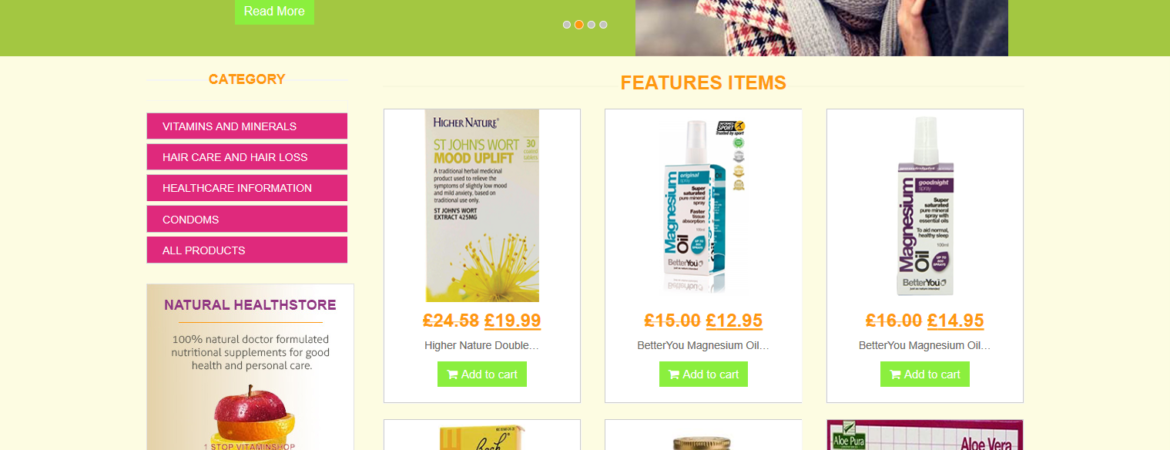Open Healthcare Information category
The image size is (1170, 450).
pos(247,188)
